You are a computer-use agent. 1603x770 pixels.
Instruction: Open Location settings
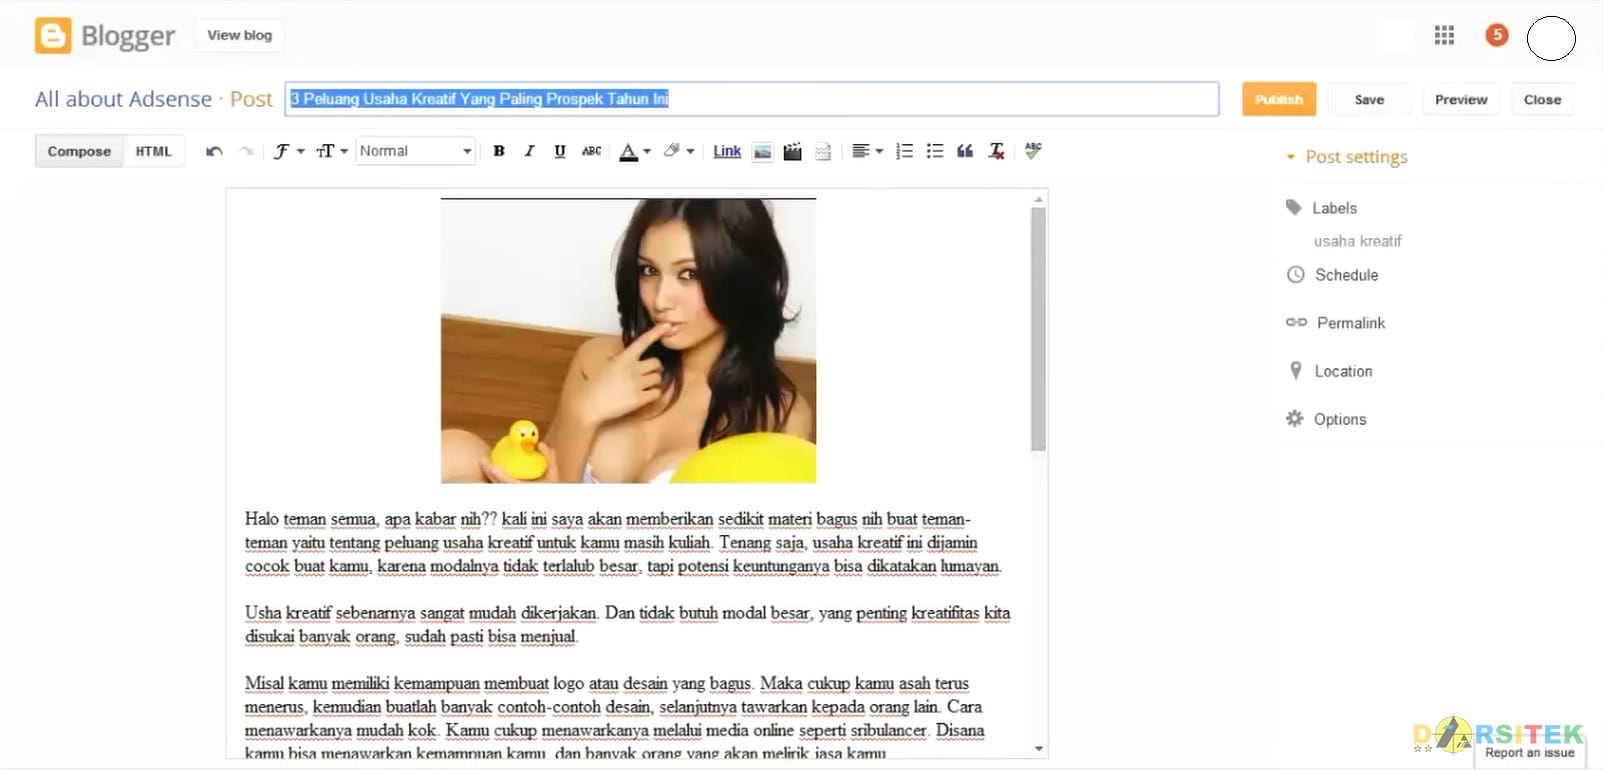[1330, 371]
